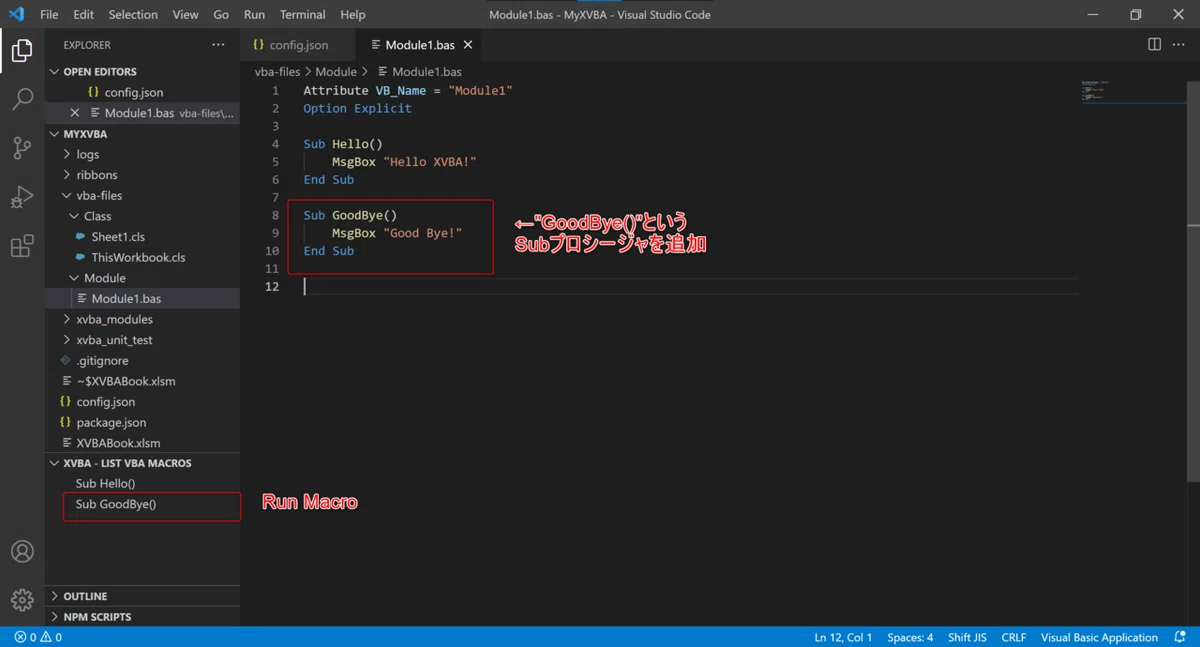Click the errors and warnings status indicator
This screenshot has height=647, width=1200.
[38, 637]
